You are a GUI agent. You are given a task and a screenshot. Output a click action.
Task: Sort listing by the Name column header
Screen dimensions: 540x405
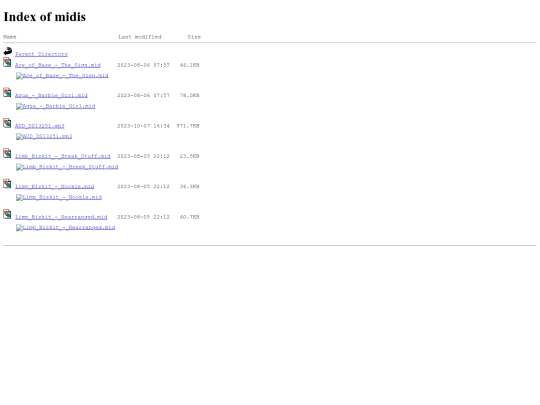click(x=10, y=37)
